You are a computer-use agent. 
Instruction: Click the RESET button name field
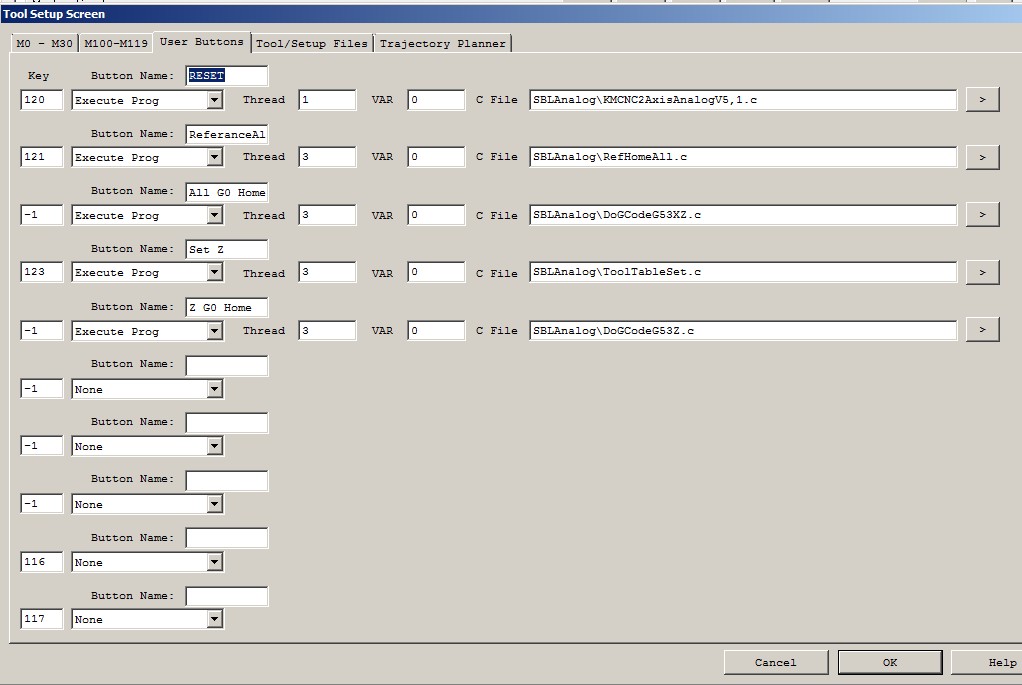click(227, 76)
